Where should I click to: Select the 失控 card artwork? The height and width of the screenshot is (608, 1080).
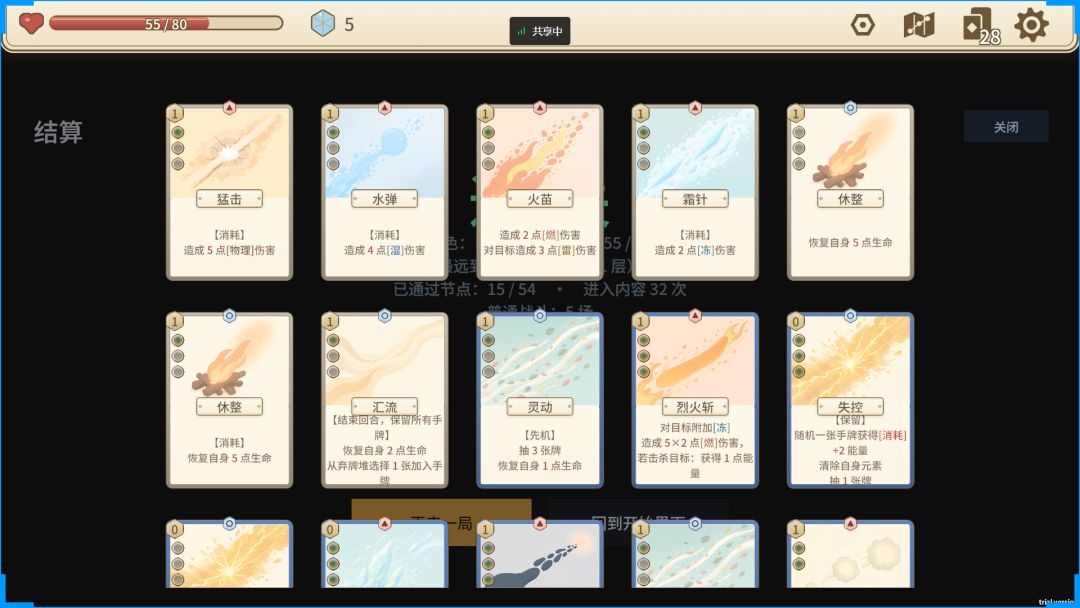851,361
